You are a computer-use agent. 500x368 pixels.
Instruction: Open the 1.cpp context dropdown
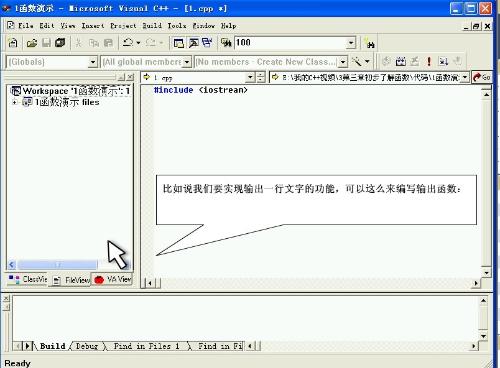[x=250, y=78]
